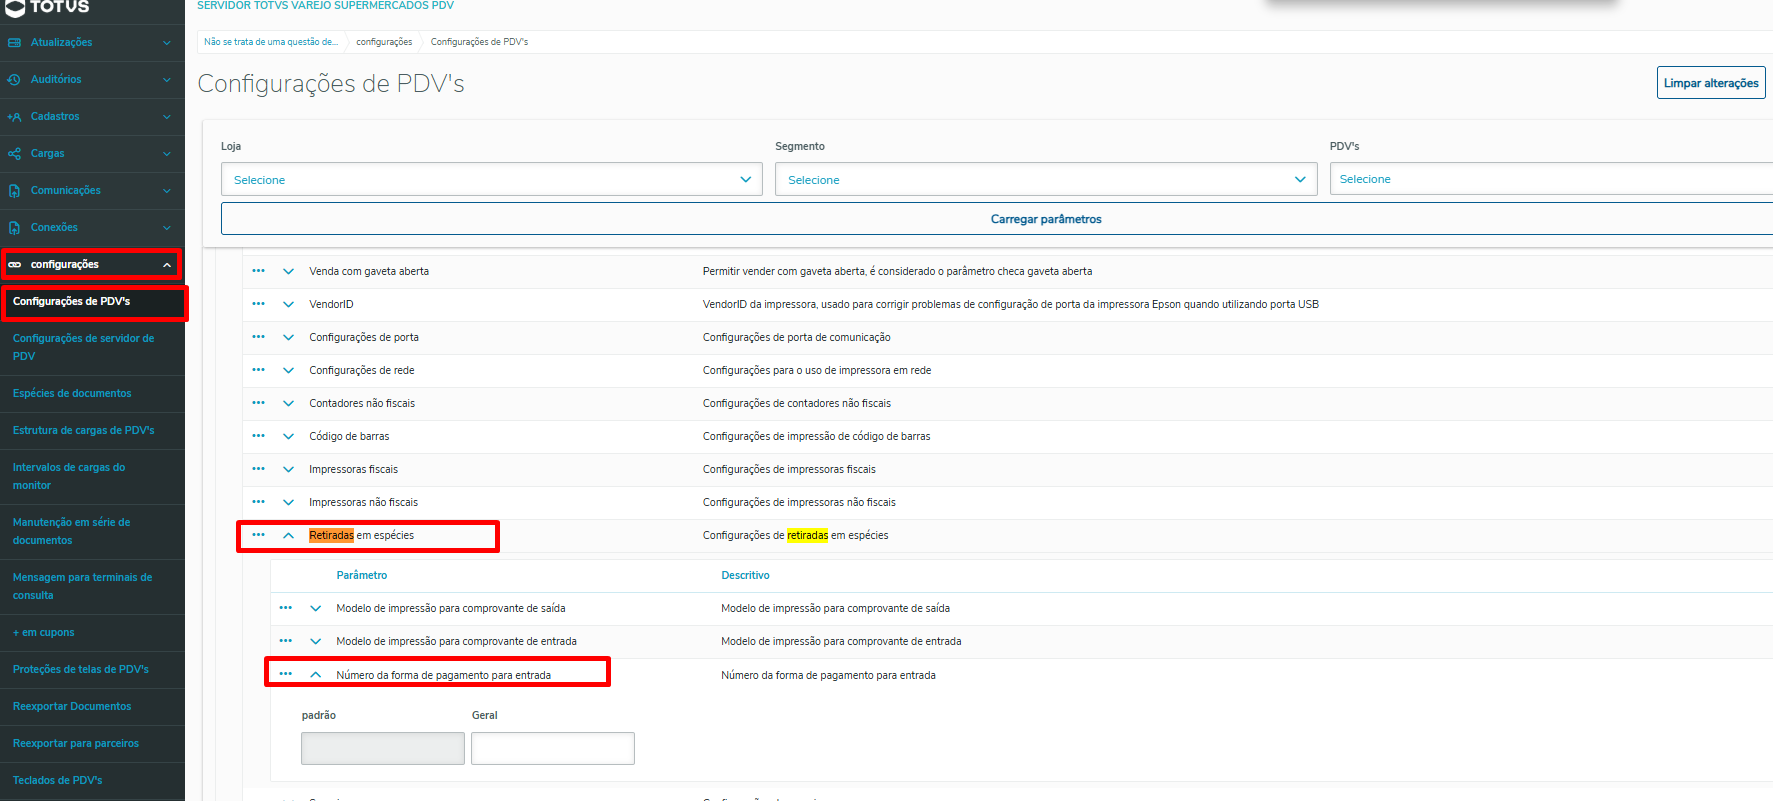Expand the Contadores não fiscais row
This screenshot has height=801, width=1773.
(289, 403)
